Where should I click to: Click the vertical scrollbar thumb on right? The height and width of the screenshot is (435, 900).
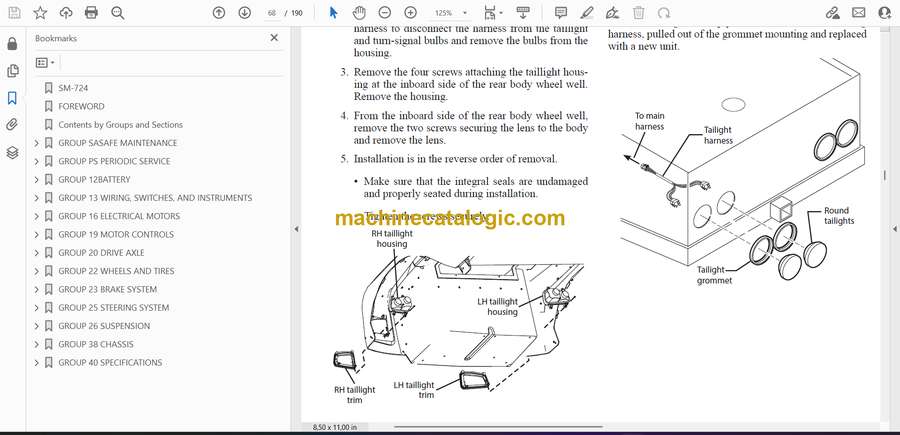[x=884, y=176]
